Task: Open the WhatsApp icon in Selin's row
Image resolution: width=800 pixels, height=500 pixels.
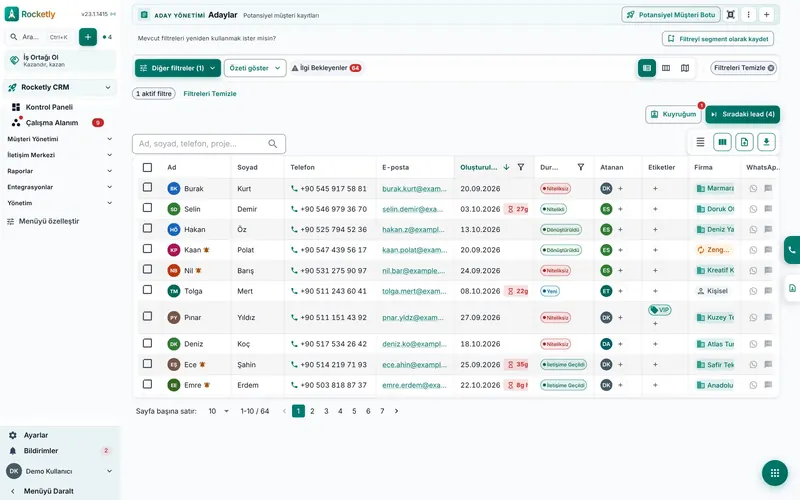Action: click(753, 209)
